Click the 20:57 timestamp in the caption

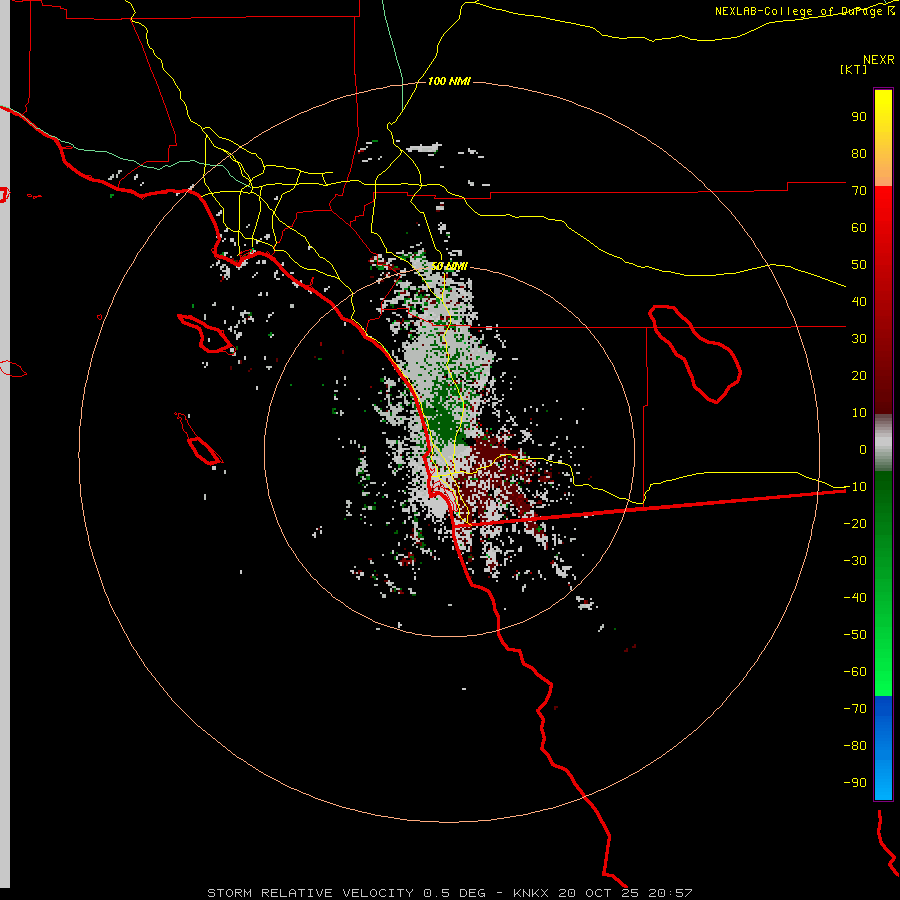670,893
